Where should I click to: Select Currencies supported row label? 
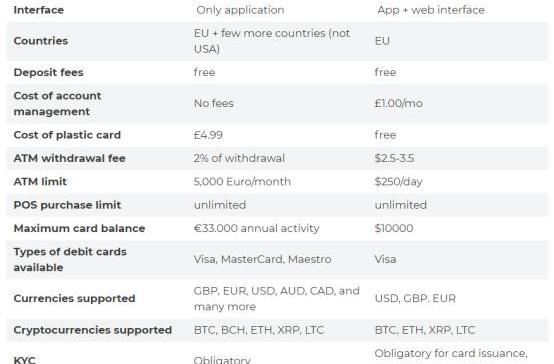(x=74, y=298)
